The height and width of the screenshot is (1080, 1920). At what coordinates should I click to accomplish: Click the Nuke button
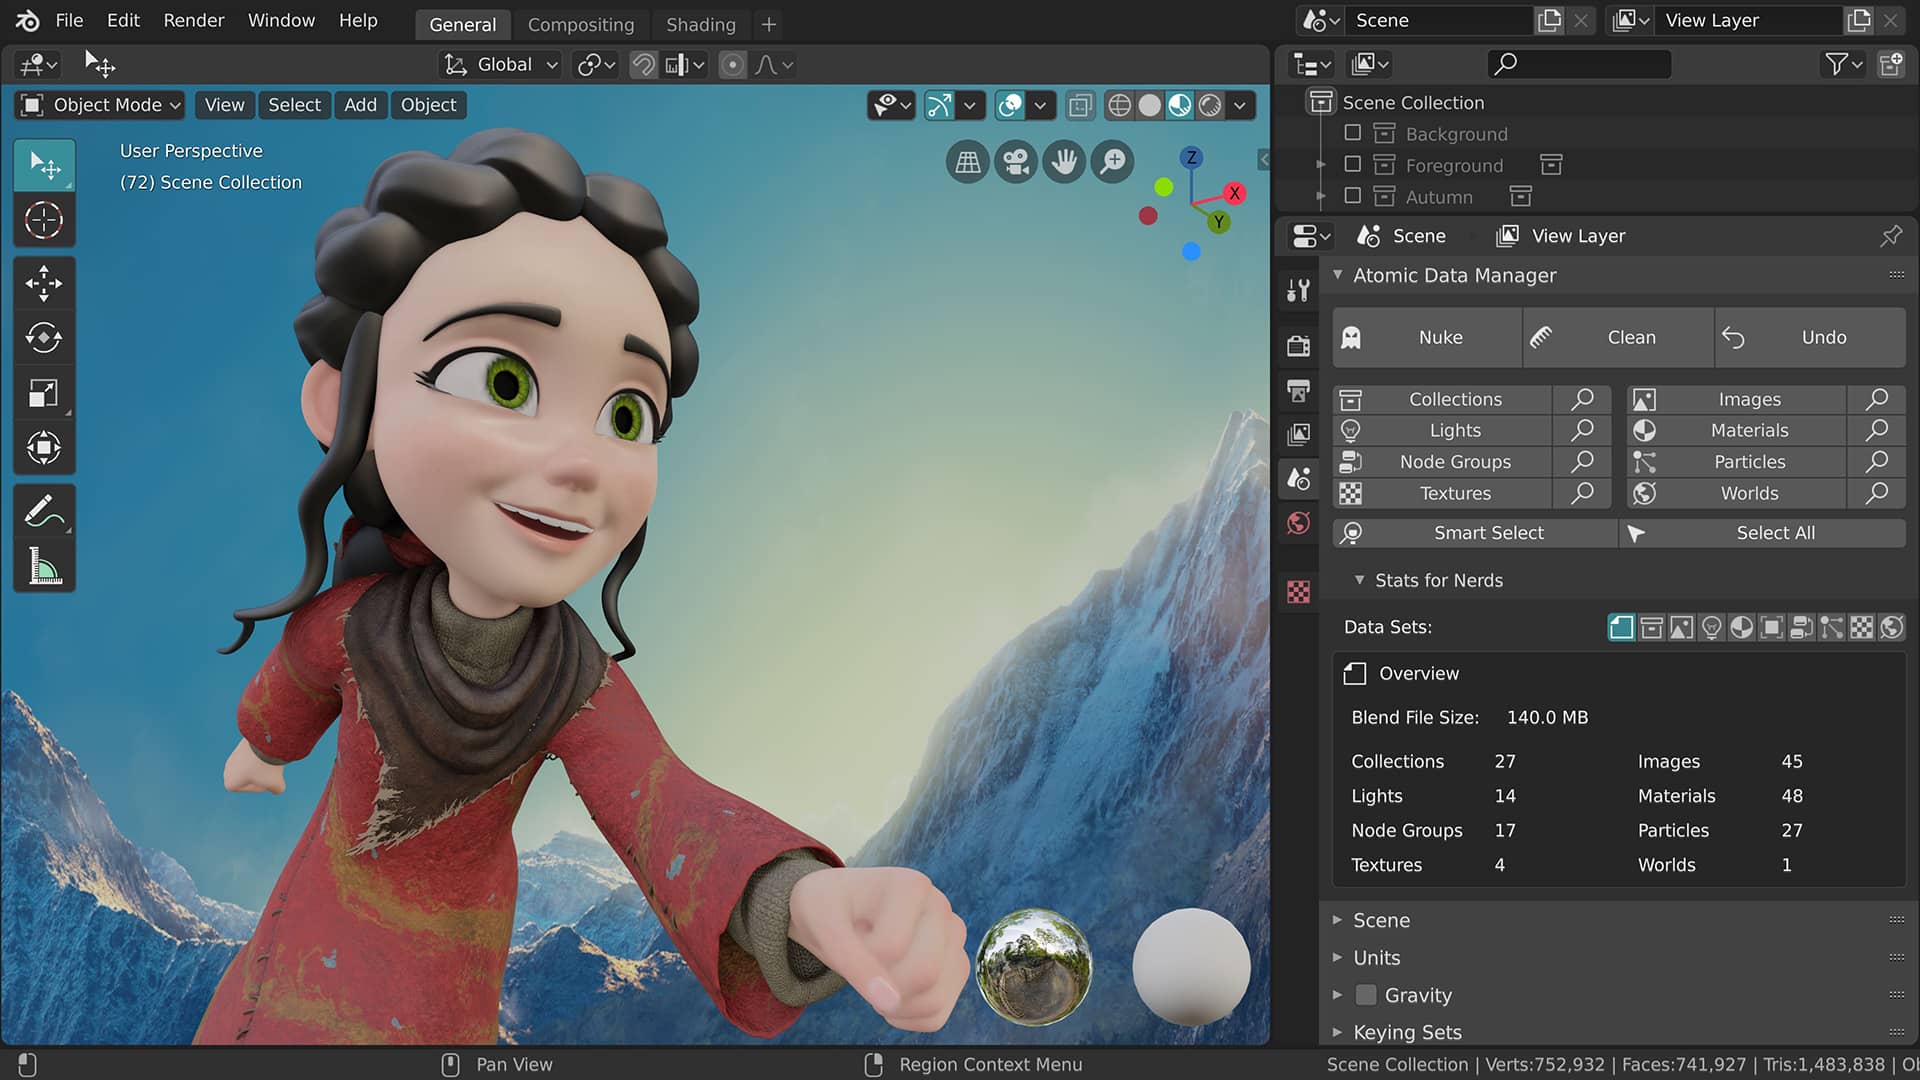[1427, 338]
